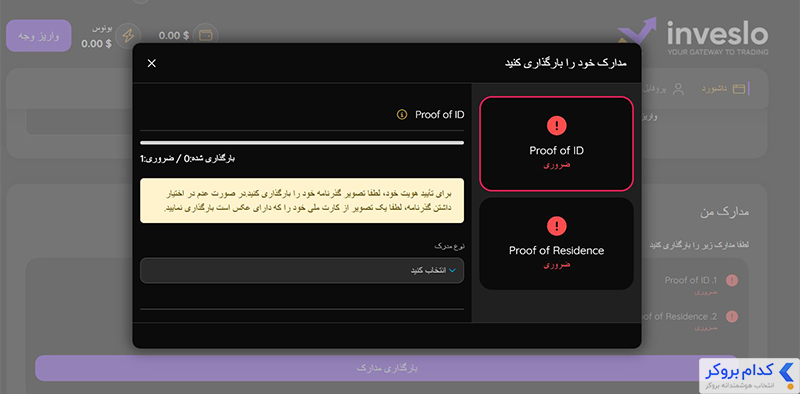
Task: Click alert icon next to Proof of Residence .2
Action: 732,317
